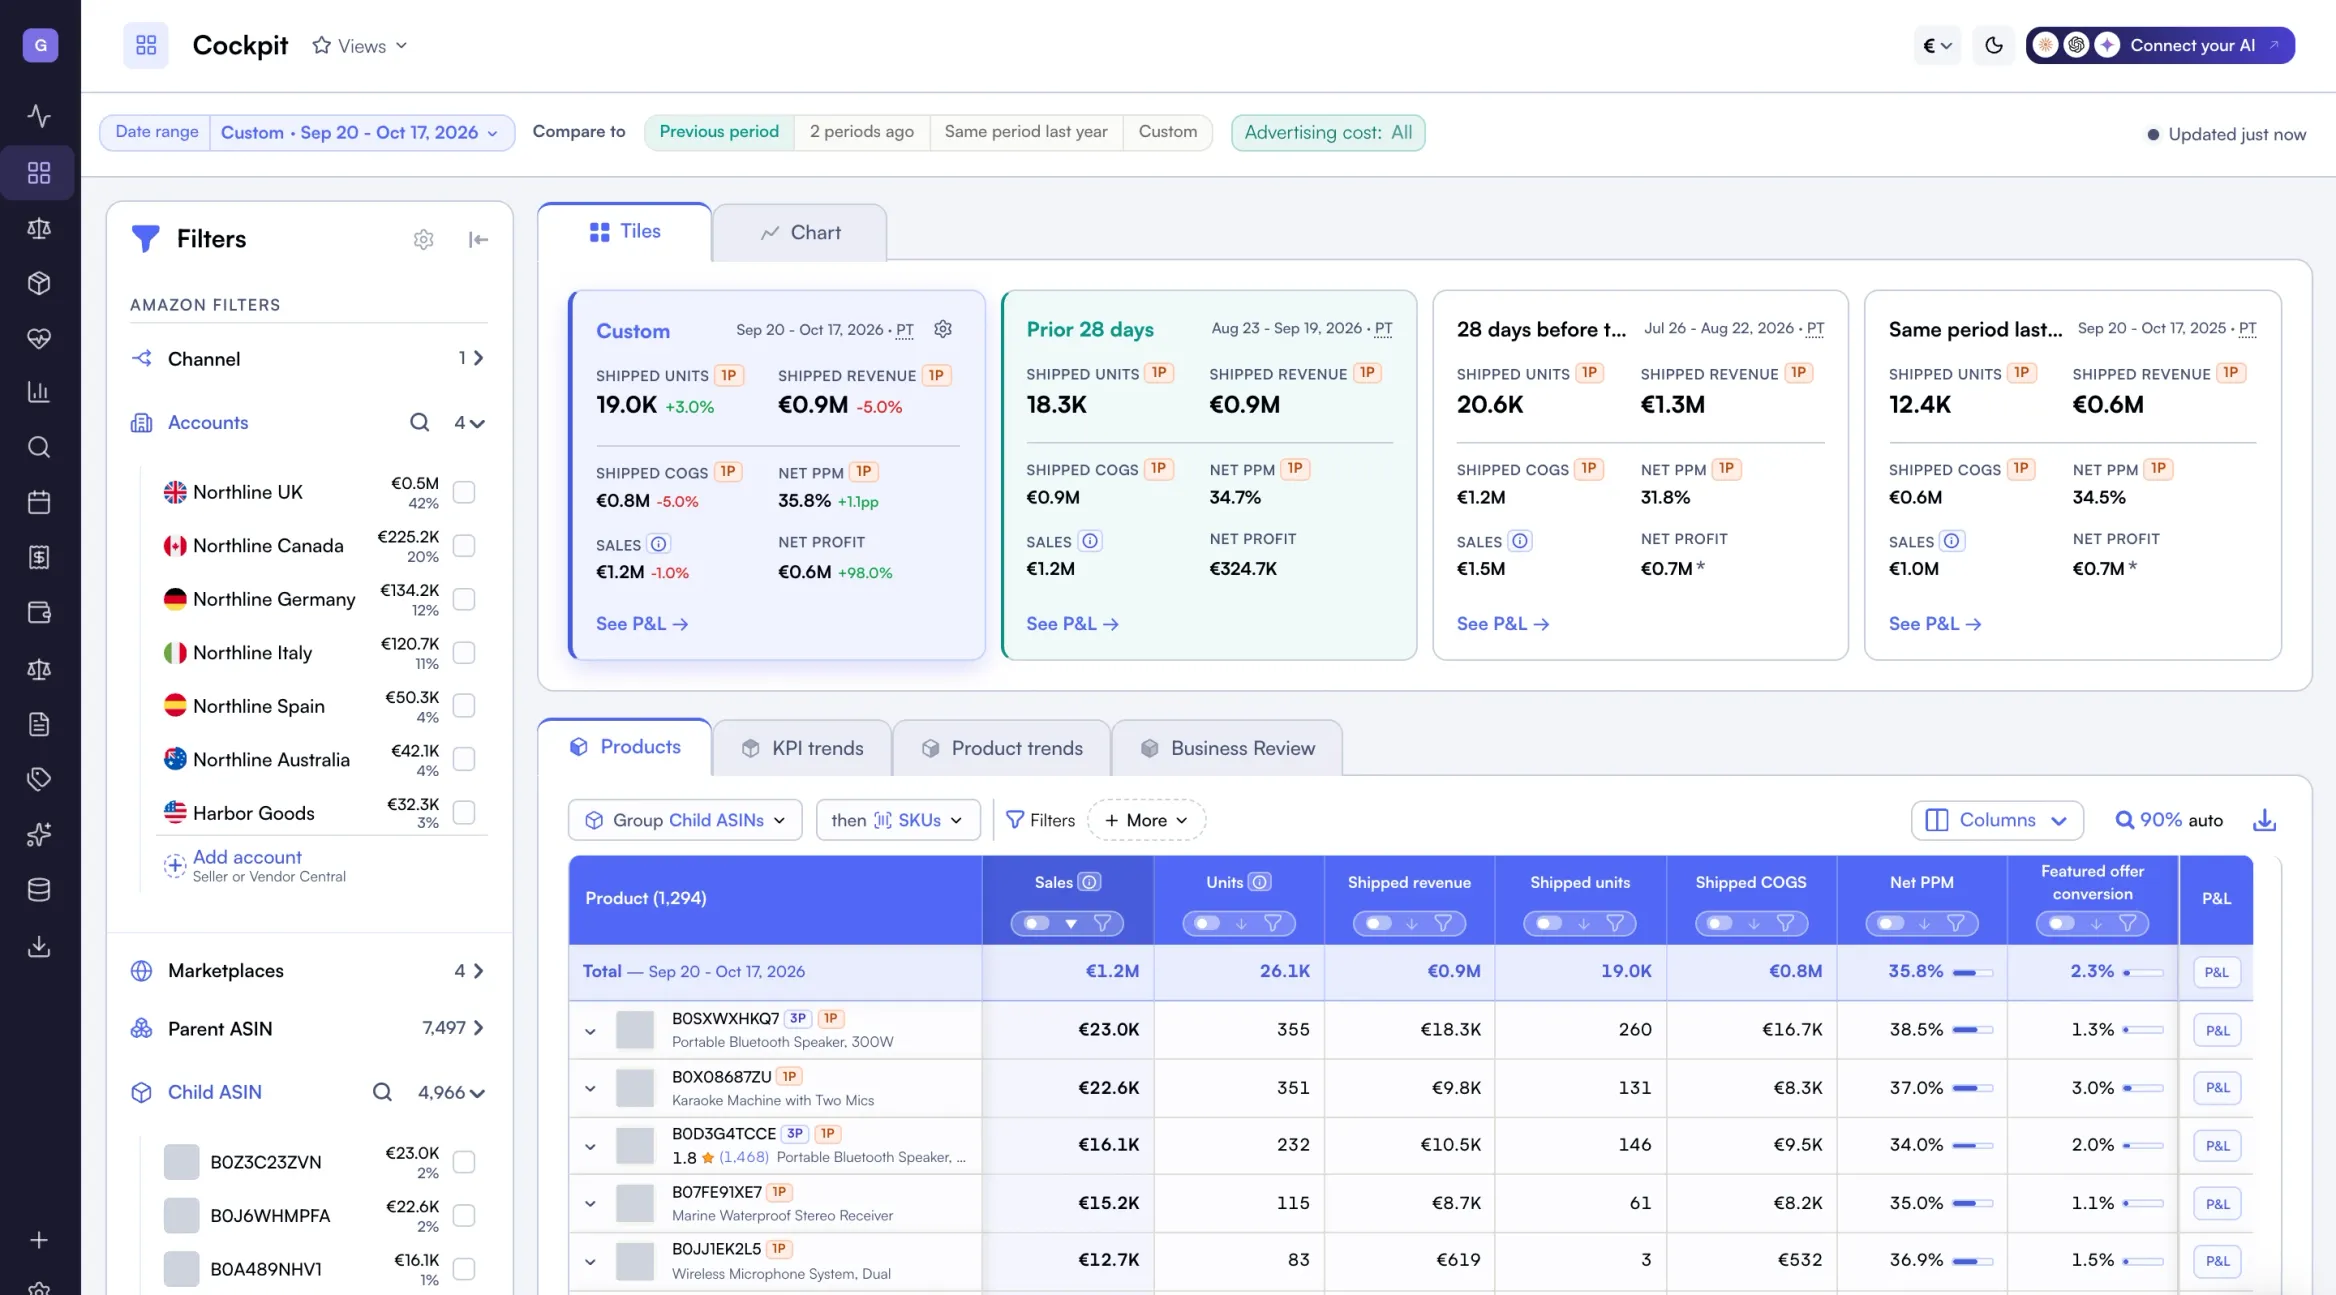Check the Northline Canada account checkbox
This screenshot has width=2336, height=1295.
(x=464, y=546)
